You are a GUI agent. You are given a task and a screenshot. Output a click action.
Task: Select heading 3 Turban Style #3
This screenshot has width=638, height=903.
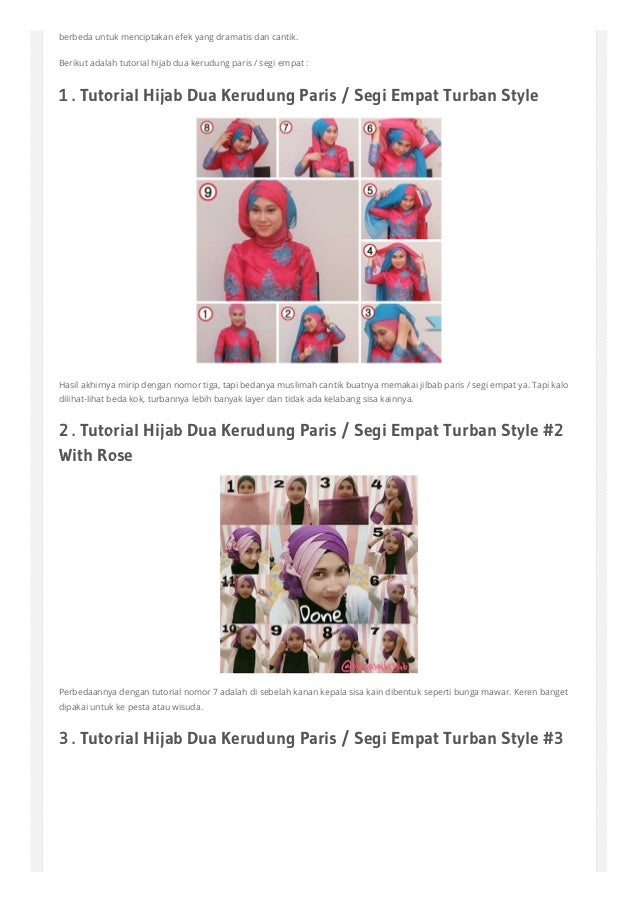(x=311, y=738)
